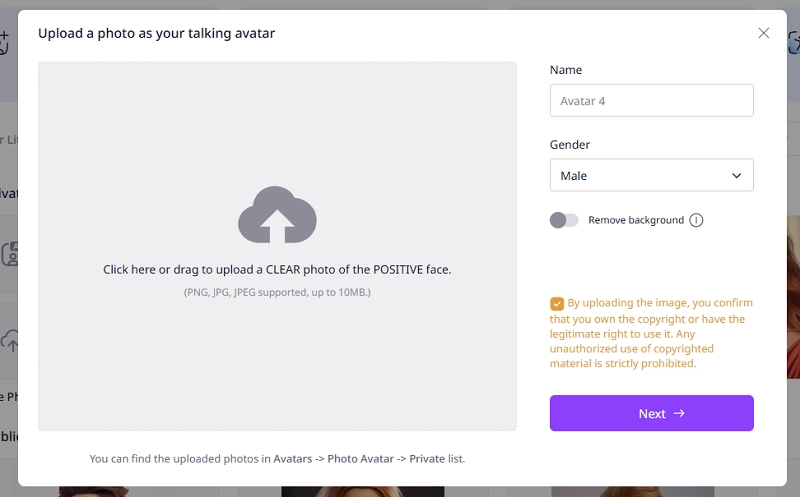Click the add avatar icon behind dialog's top-left
The height and width of the screenshot is (497, 800).
5,42
